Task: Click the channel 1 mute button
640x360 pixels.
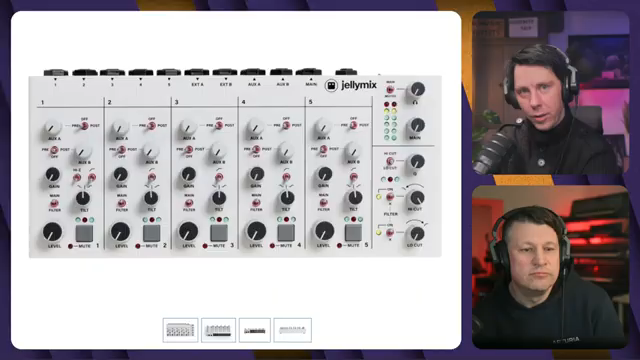Action: pos(84,233)
